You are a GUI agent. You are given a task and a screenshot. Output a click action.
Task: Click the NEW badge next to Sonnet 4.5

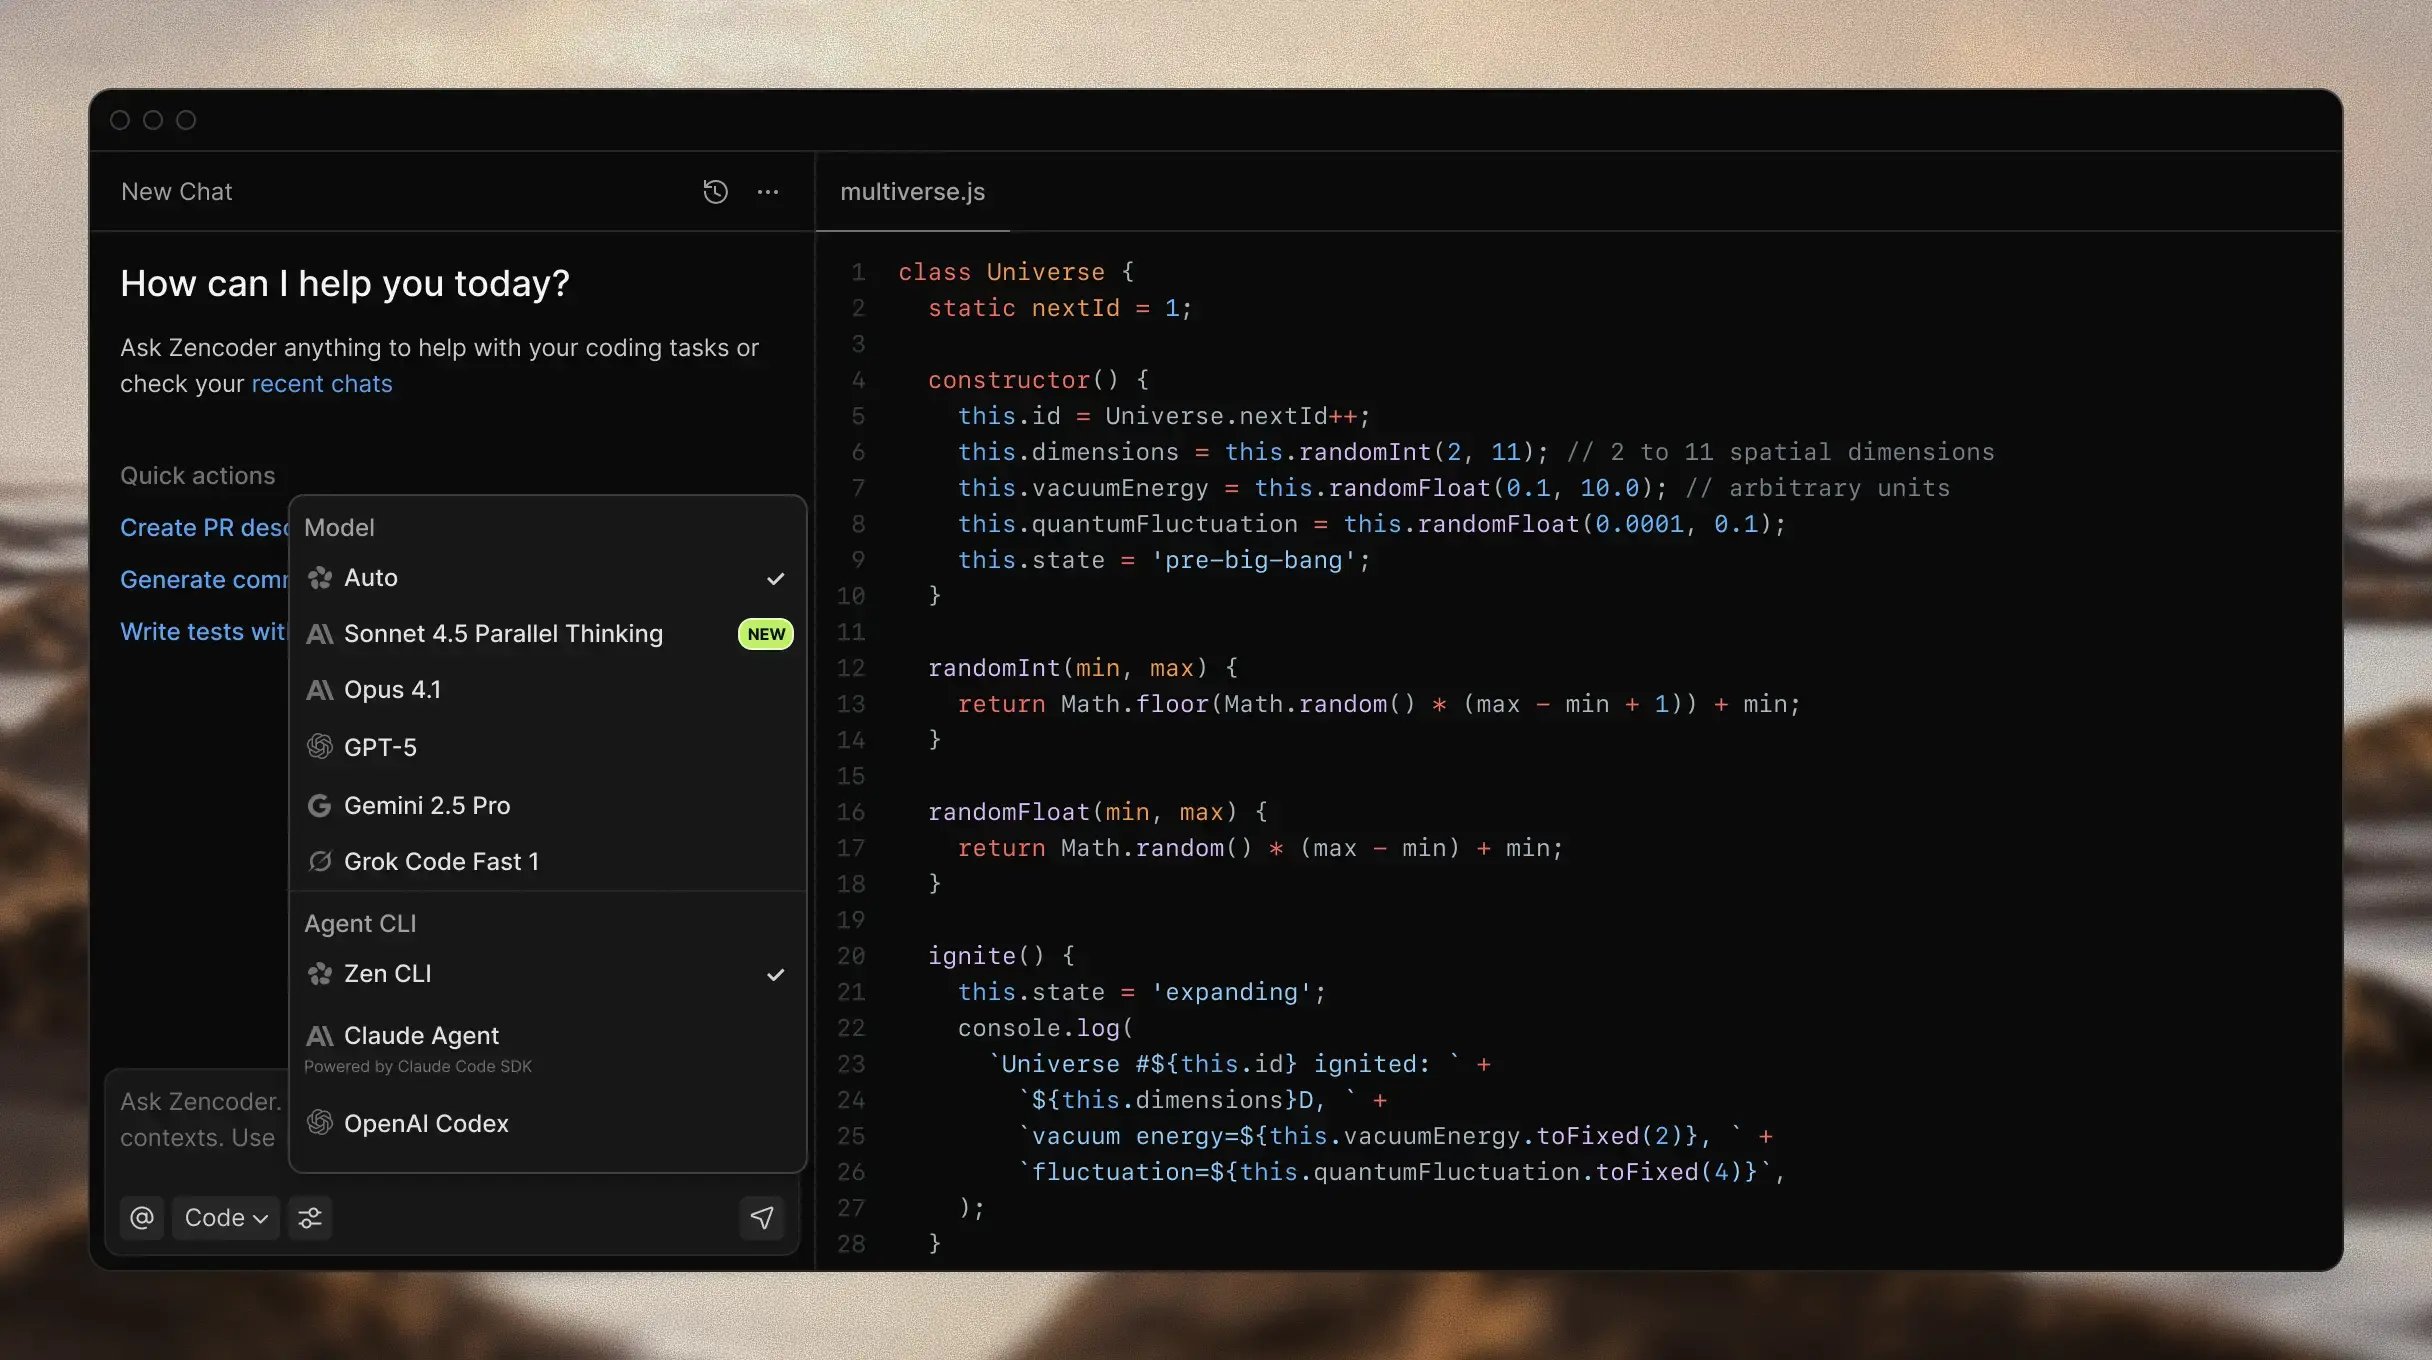coord(765,633)
